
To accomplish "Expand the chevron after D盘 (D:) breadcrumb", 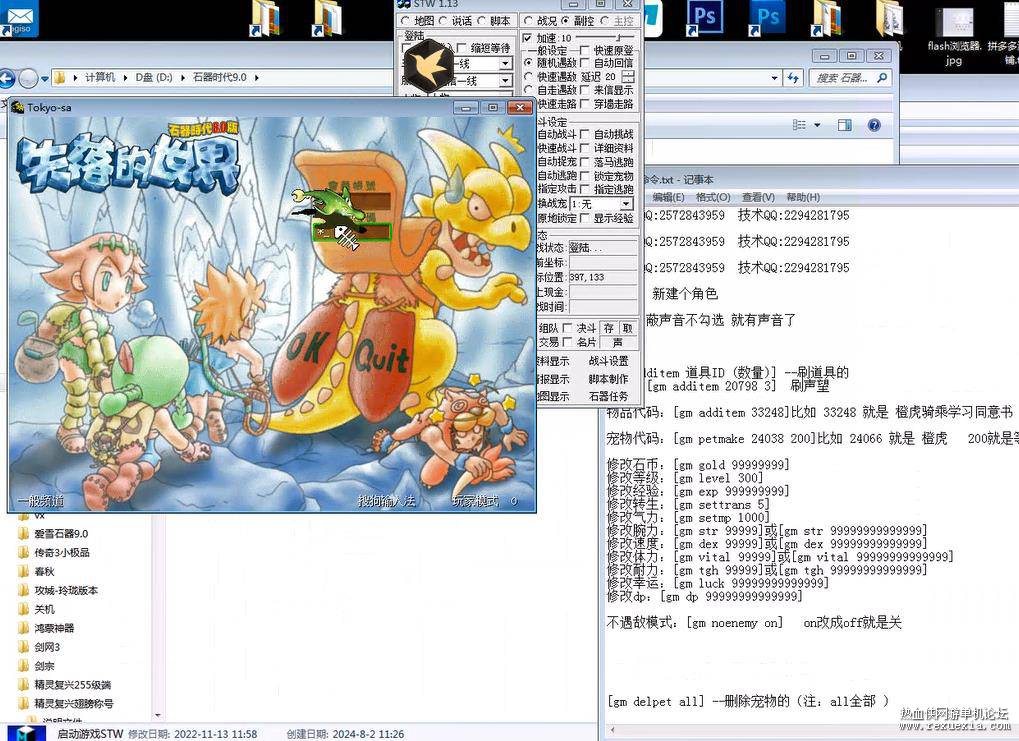I will [183, 78].
